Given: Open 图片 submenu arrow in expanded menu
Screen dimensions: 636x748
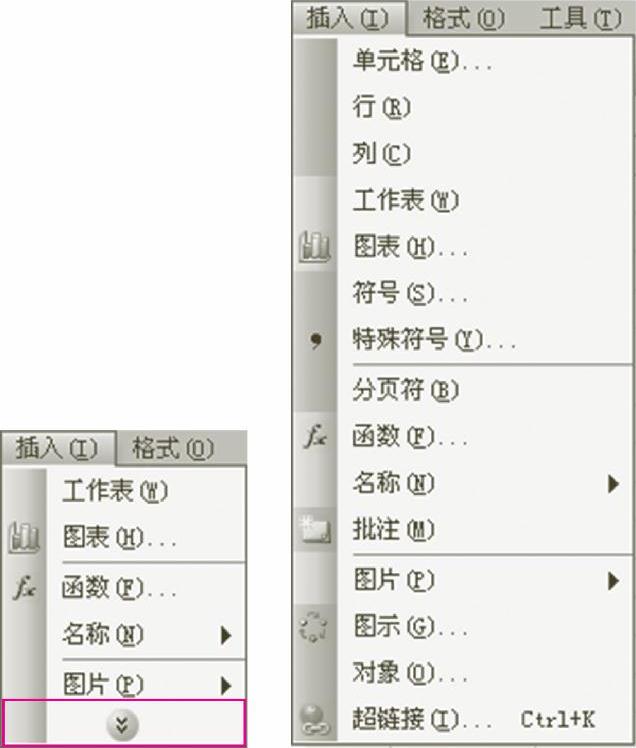Looking at the screenshot, I should [614, 581].
